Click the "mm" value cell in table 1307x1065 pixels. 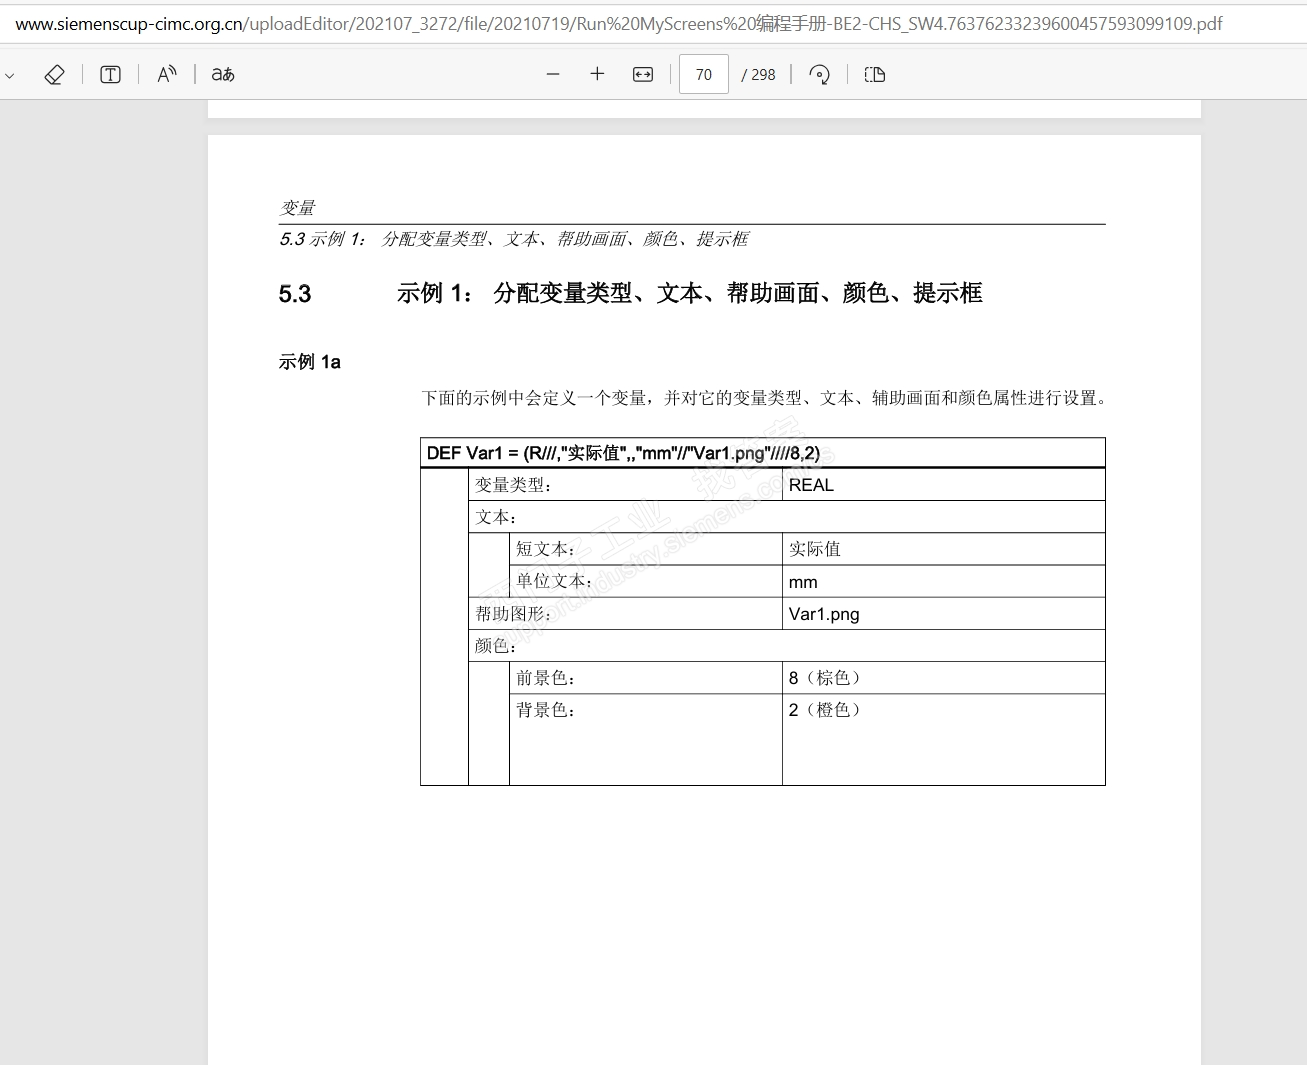coord(944,581)
